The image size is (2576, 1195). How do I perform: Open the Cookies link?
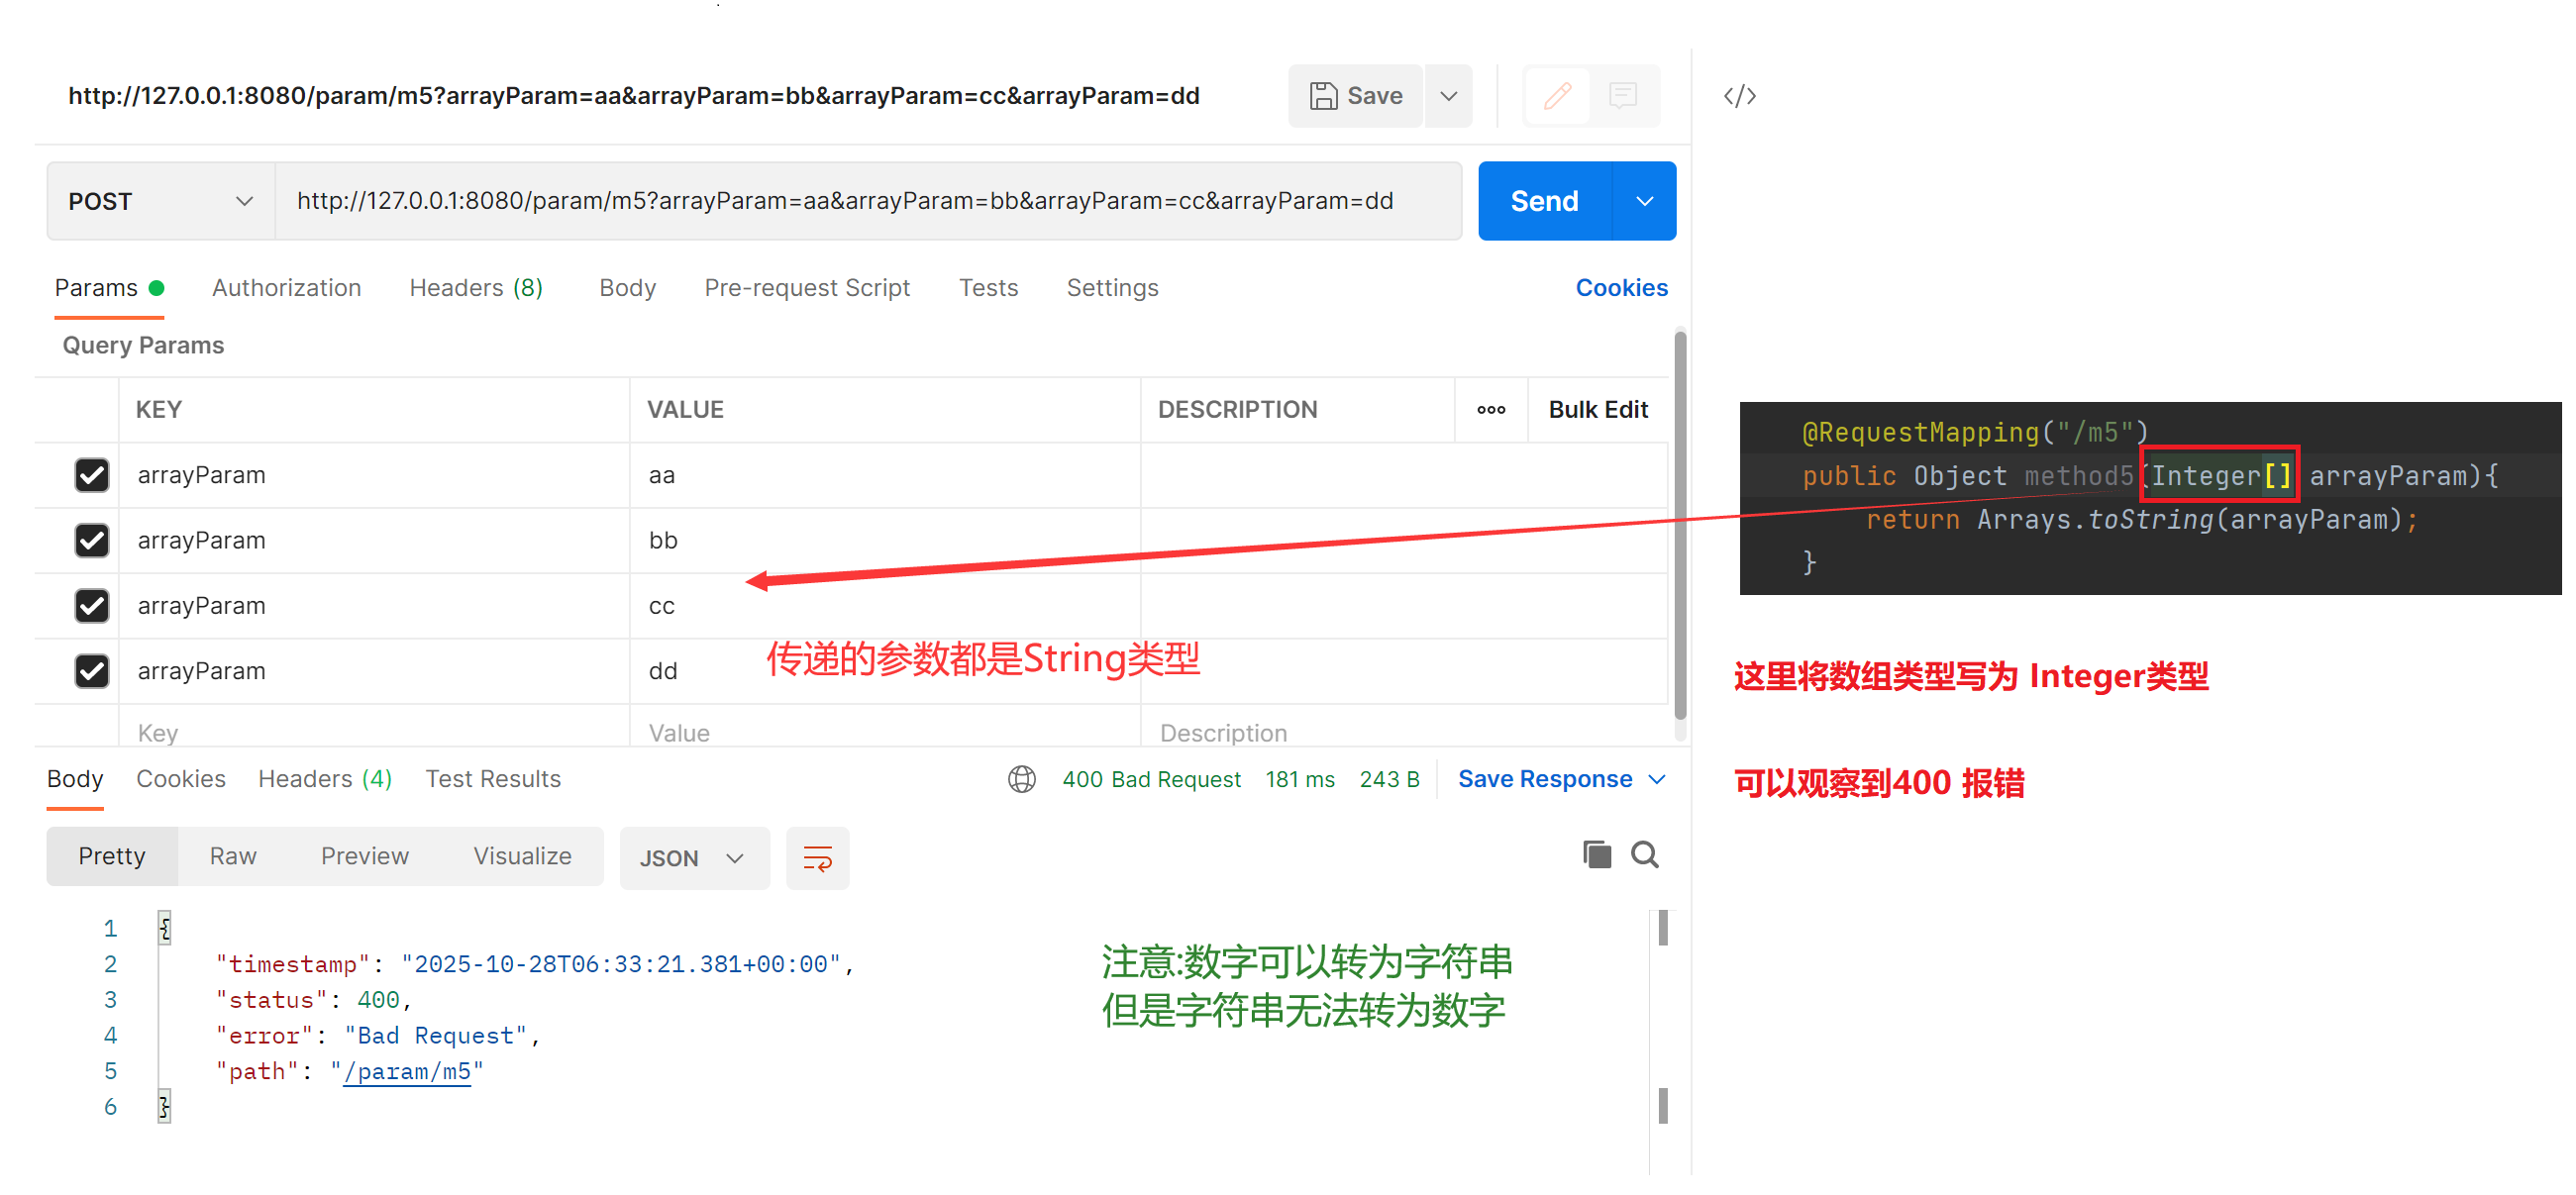tap(1621, 288)
